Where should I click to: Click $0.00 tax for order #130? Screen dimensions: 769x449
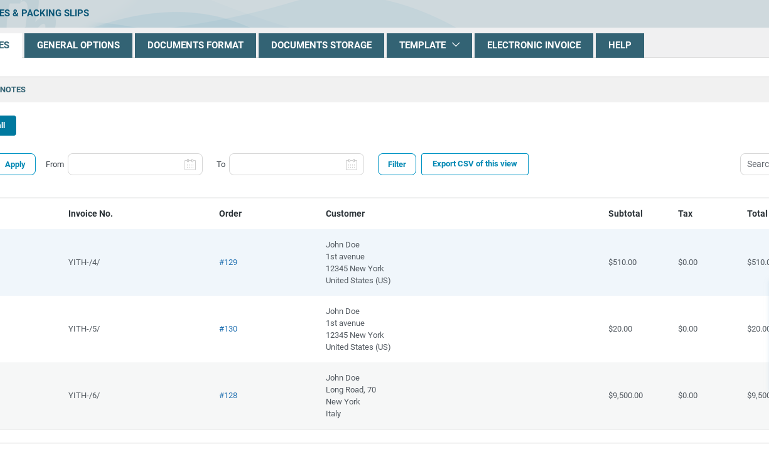click(688, 329)
